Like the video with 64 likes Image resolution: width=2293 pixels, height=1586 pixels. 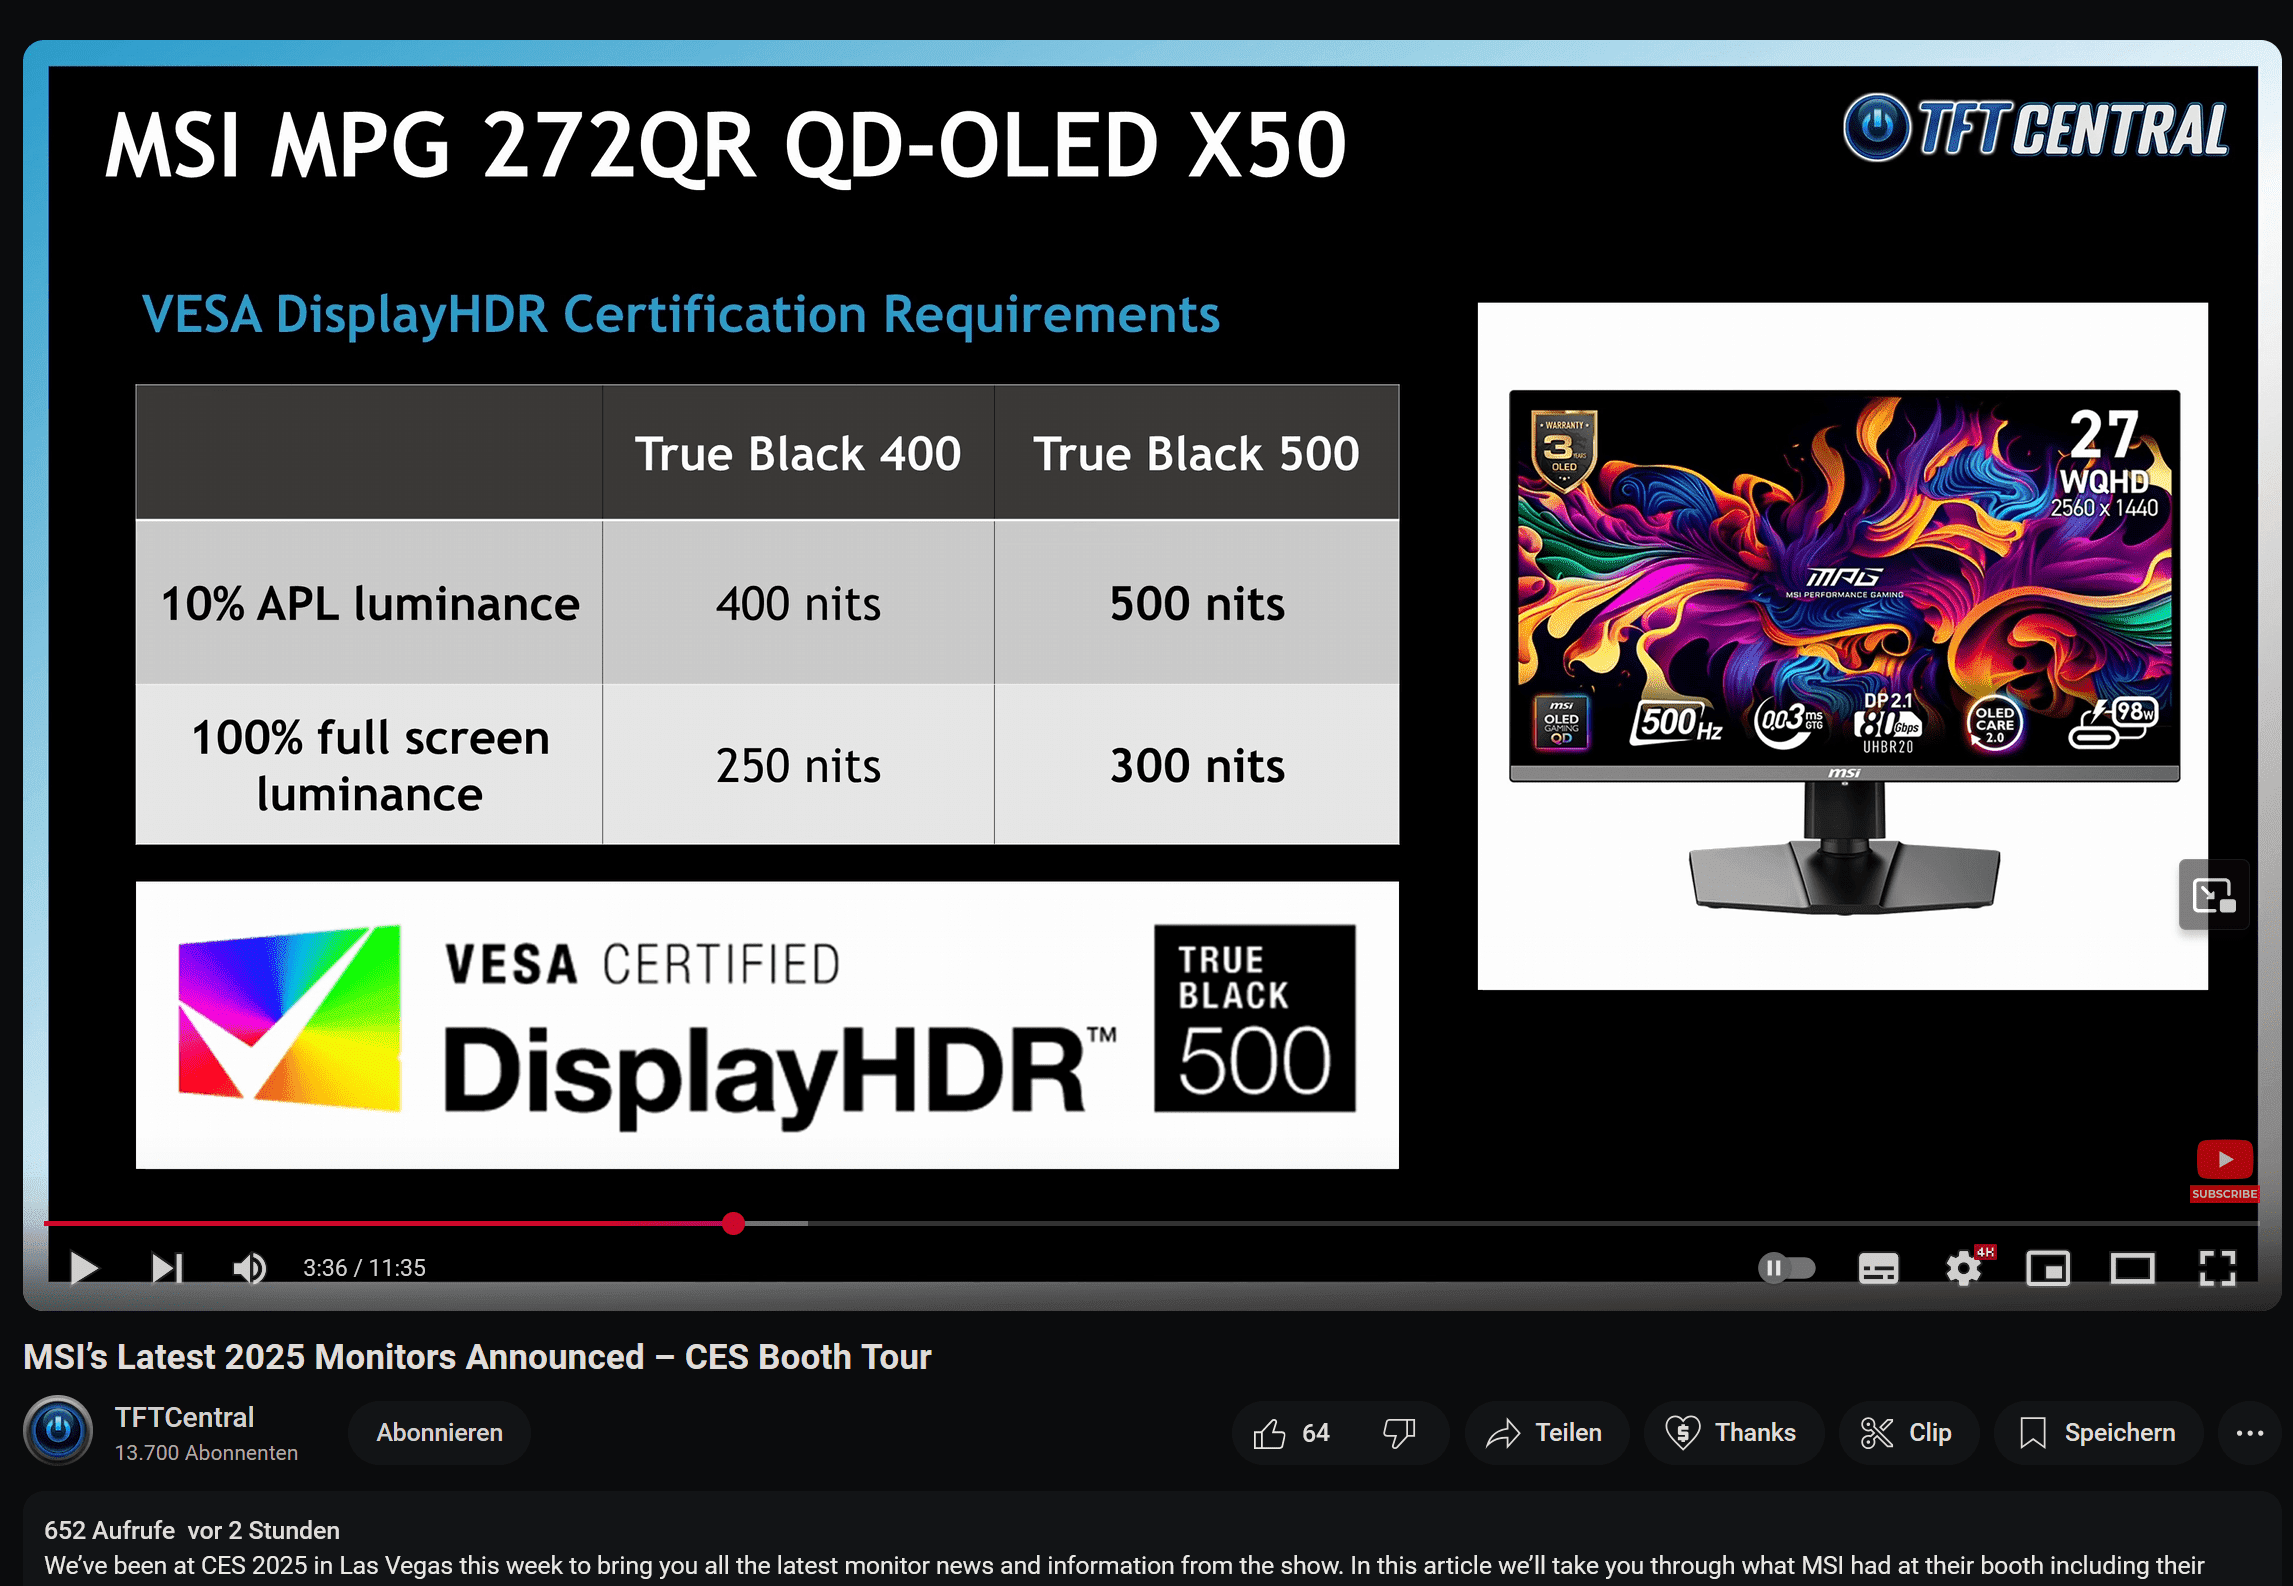[x=1291, y=1433]
